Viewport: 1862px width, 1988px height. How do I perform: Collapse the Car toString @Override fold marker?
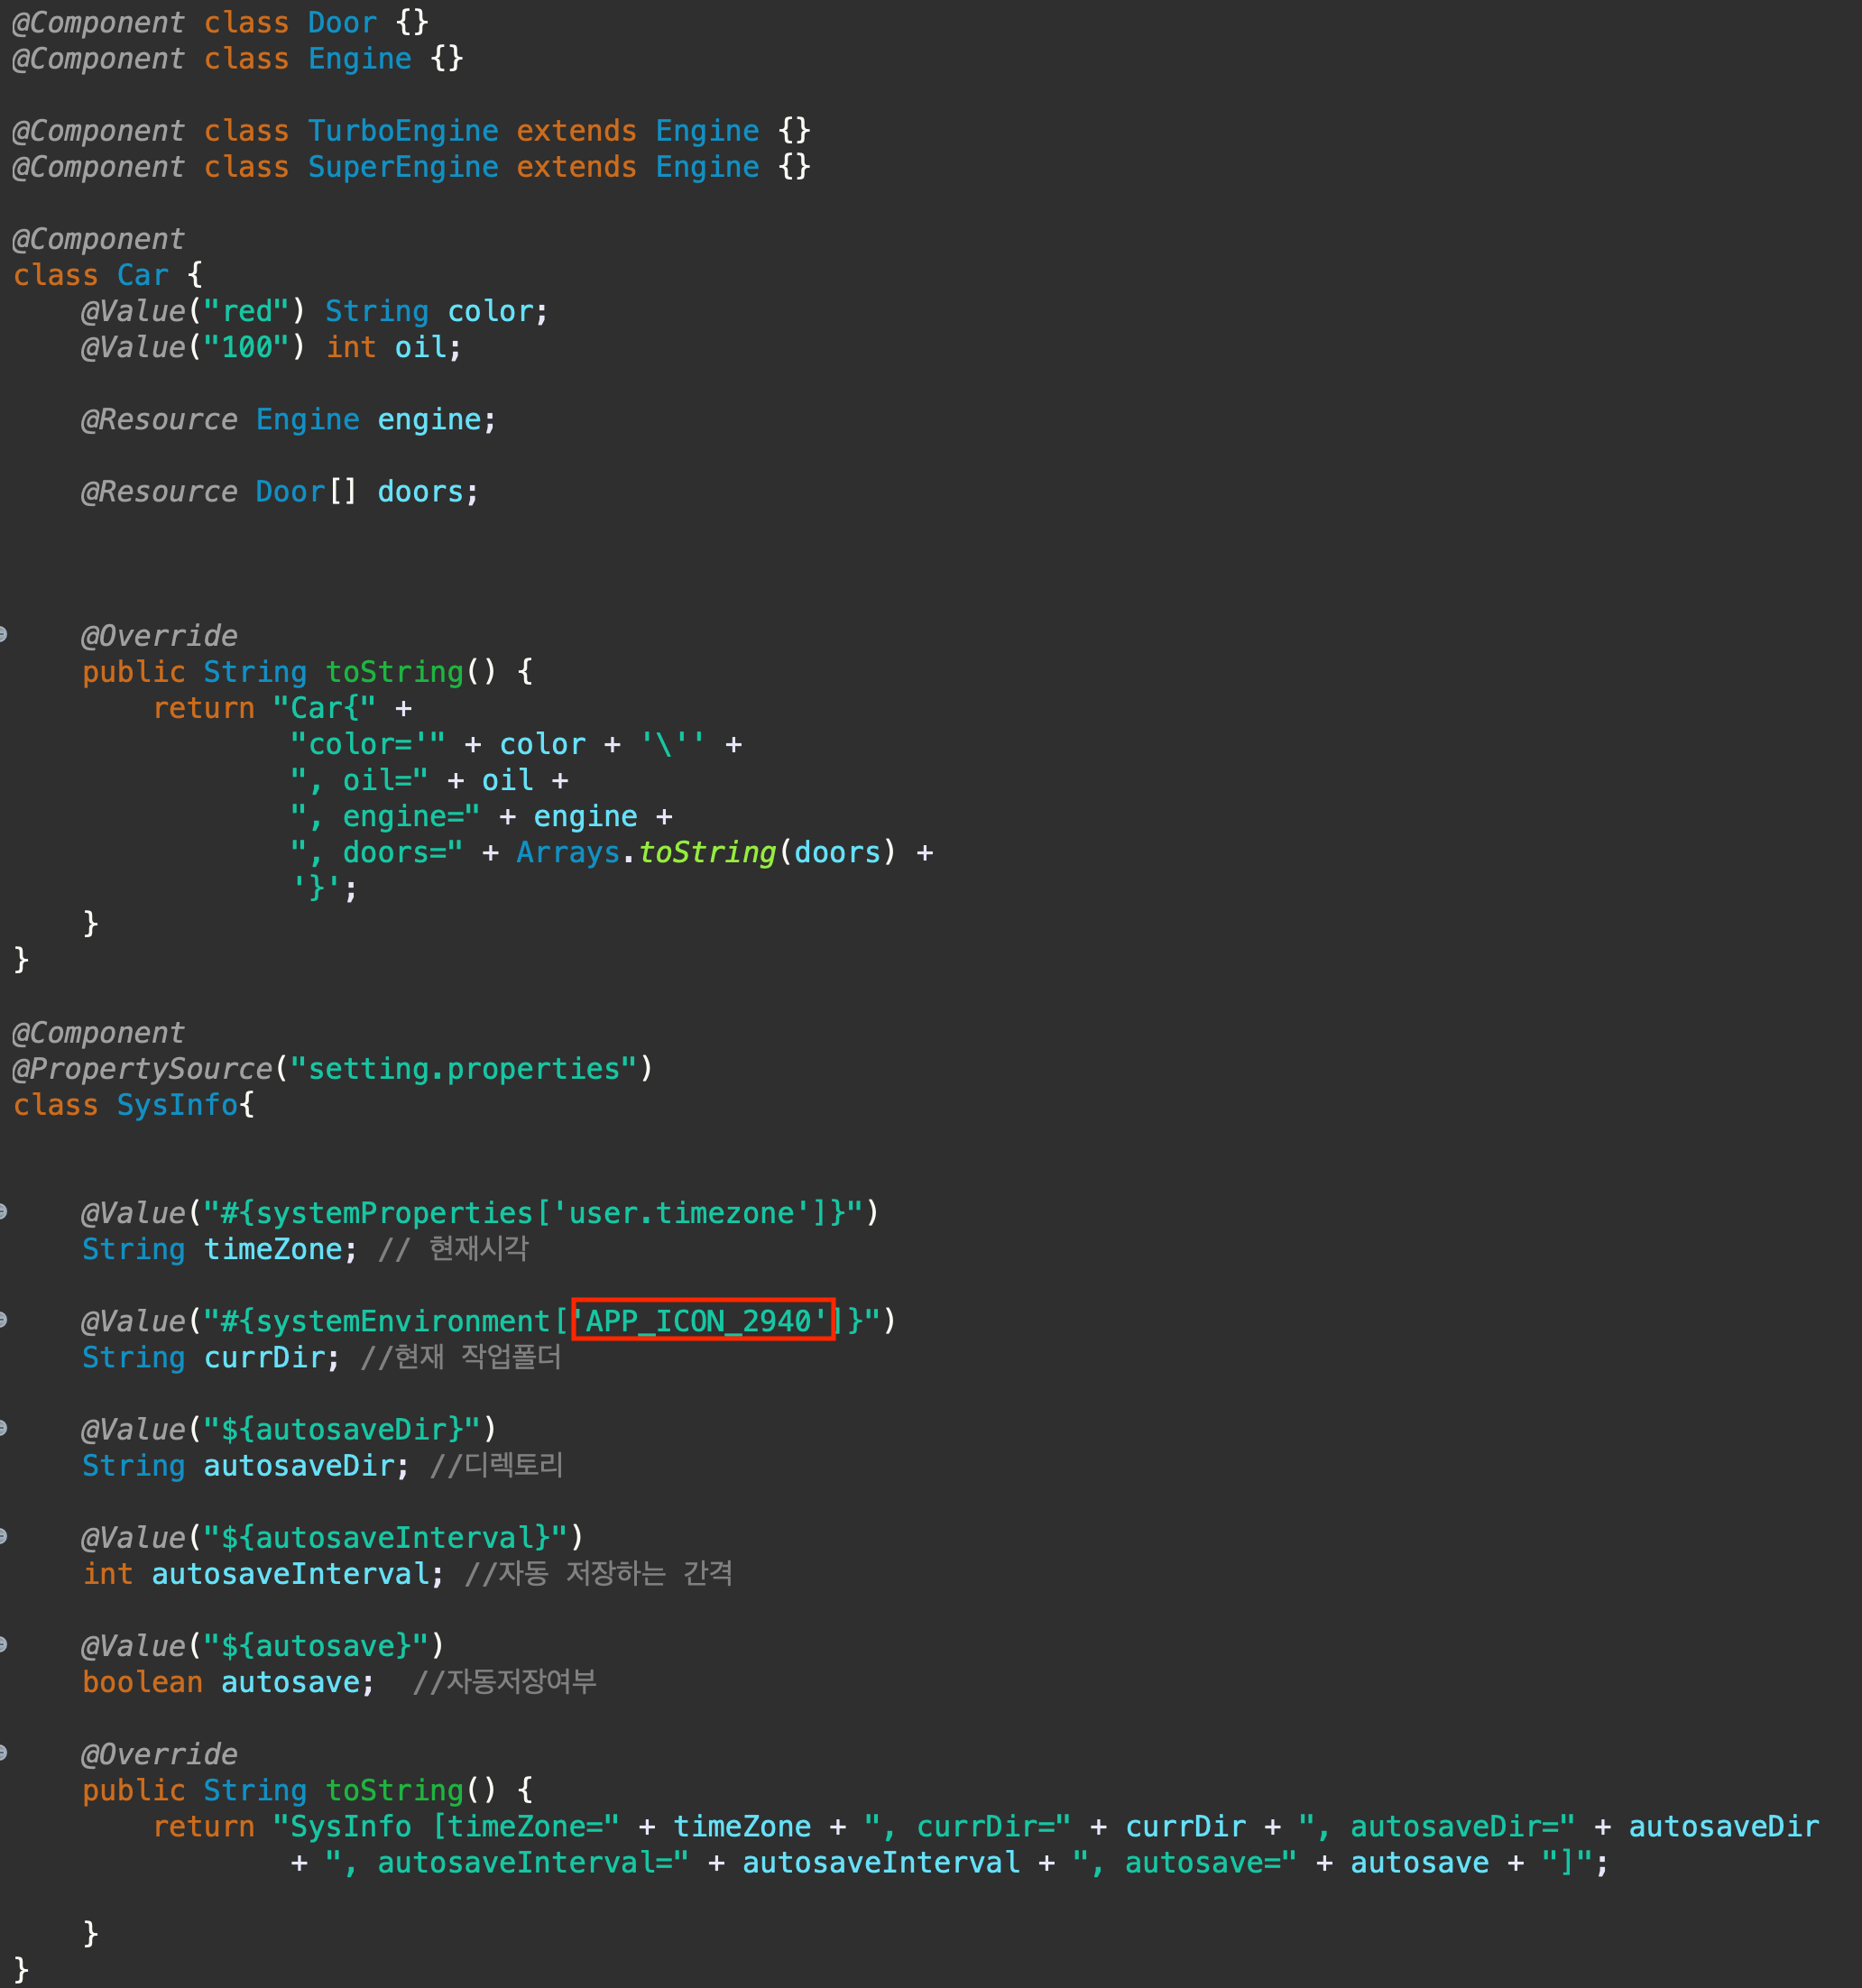3,634
